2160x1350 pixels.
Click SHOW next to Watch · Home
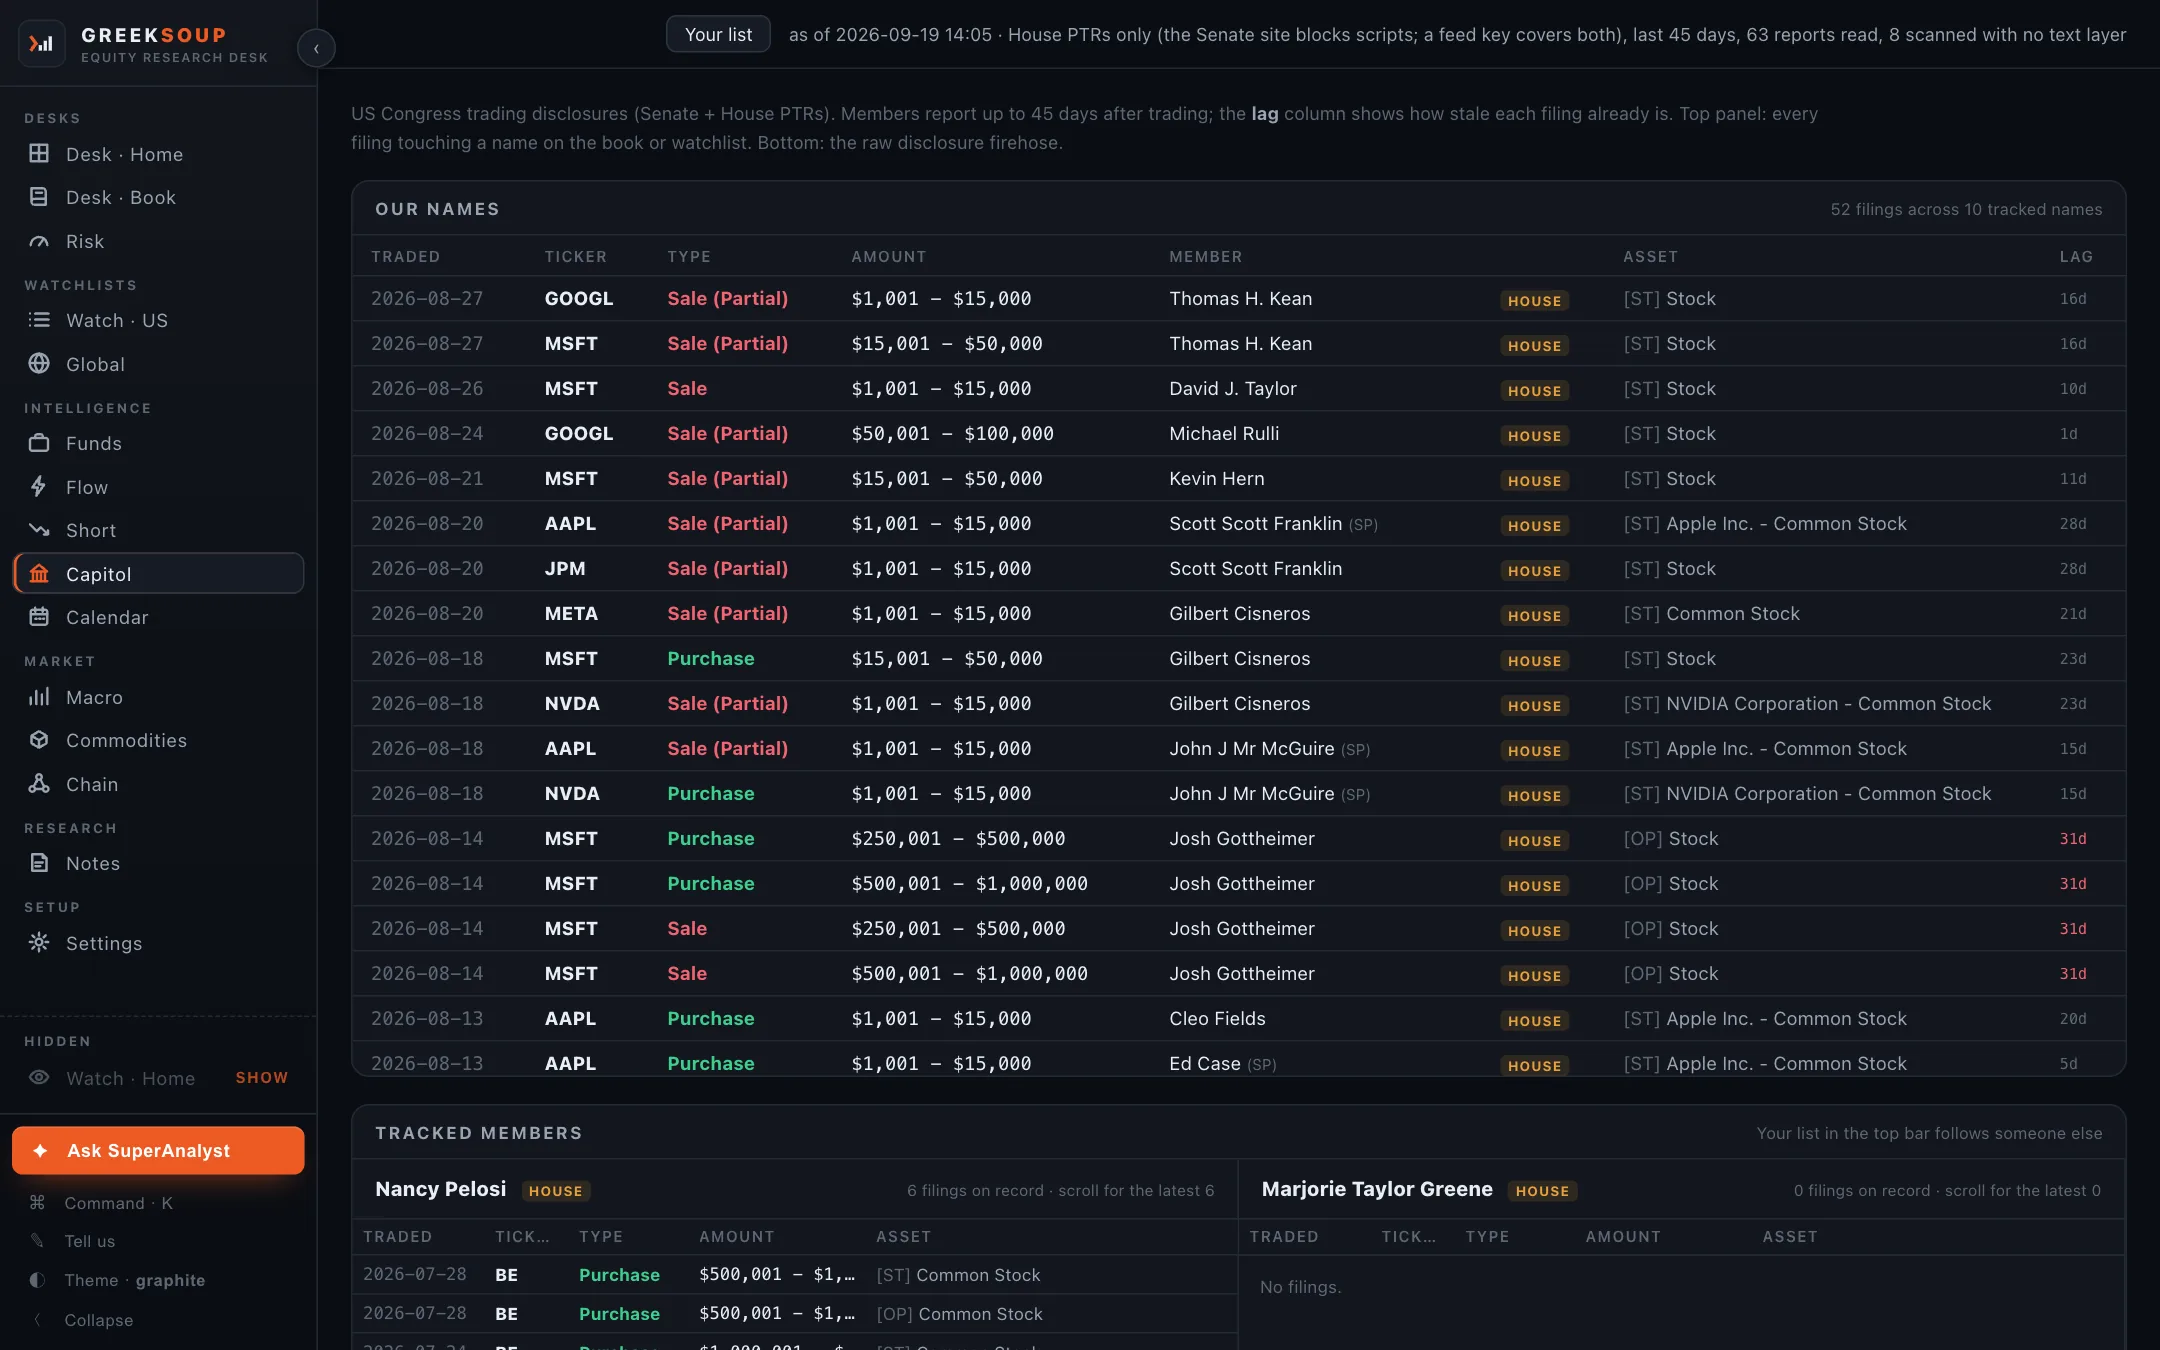coord(262,1078)
